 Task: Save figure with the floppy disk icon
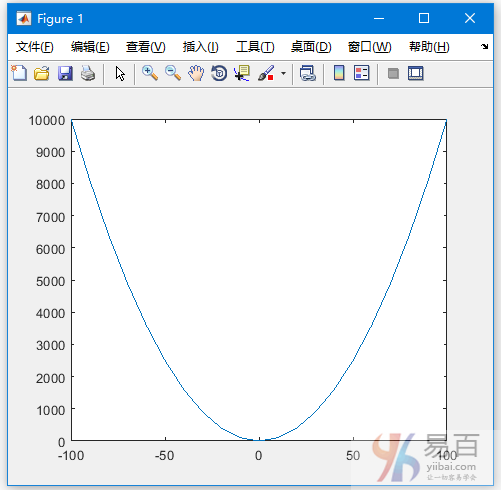click(65, 73)
